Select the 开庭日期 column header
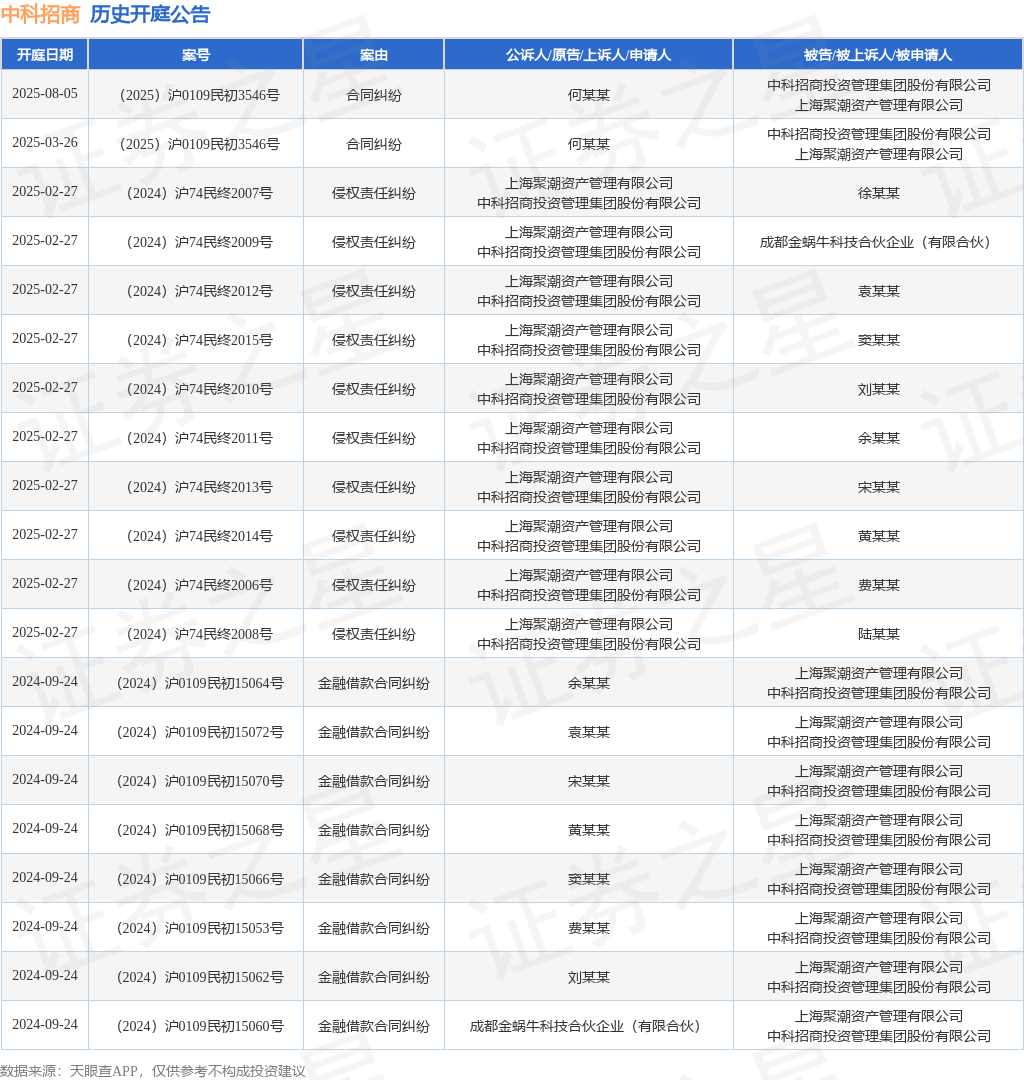 point(45,55)
